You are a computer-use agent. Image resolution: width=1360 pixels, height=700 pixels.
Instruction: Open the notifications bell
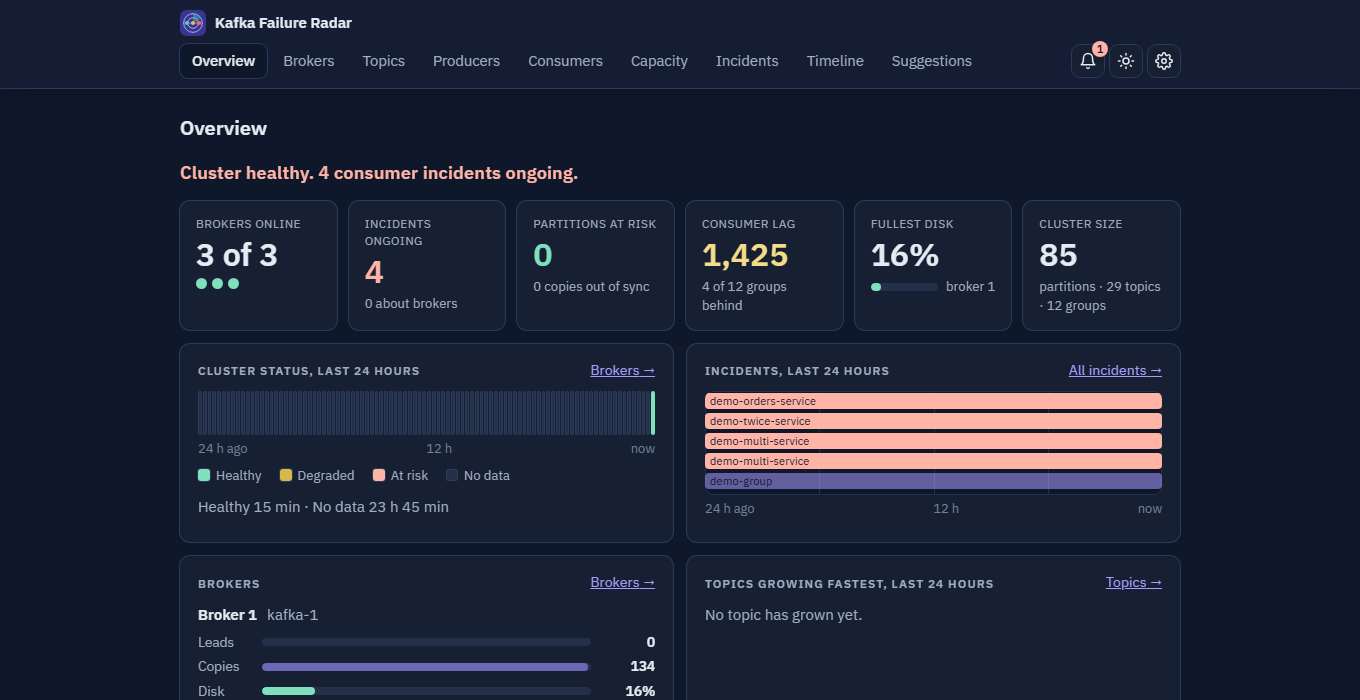[1088, 61]
